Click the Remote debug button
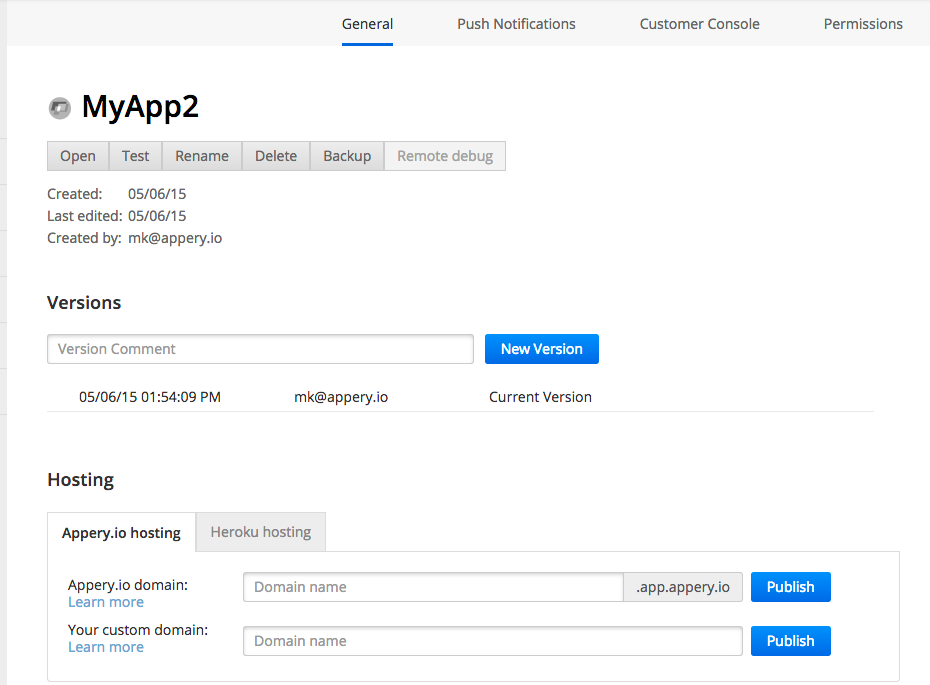The image size is (930, 685). pyautogui.click(x=445, y=156)
